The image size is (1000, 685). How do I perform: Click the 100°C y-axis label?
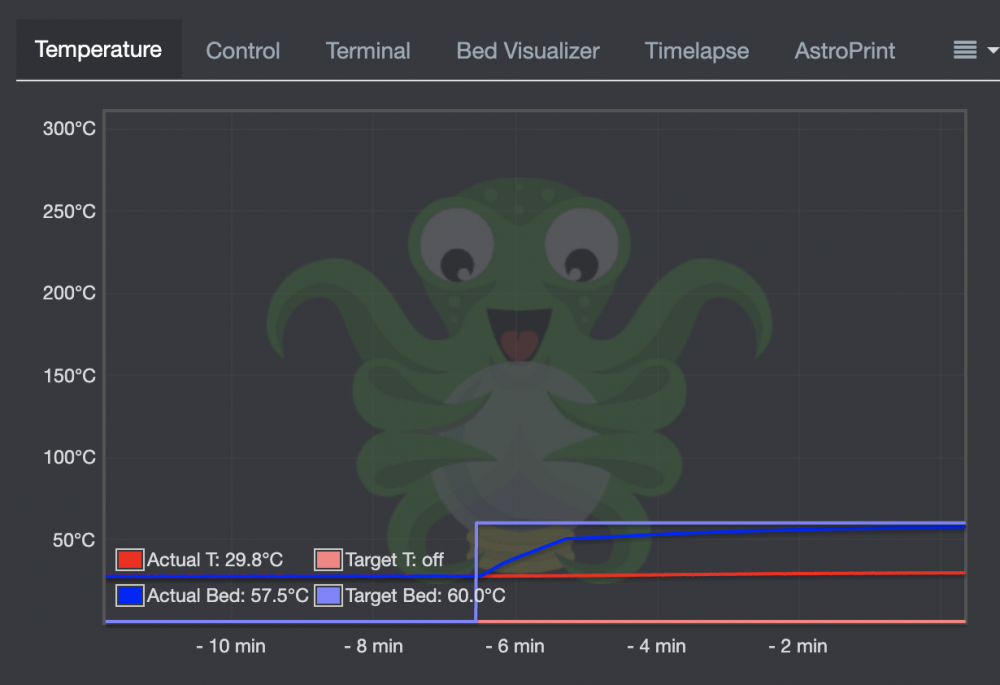point(69,458)
